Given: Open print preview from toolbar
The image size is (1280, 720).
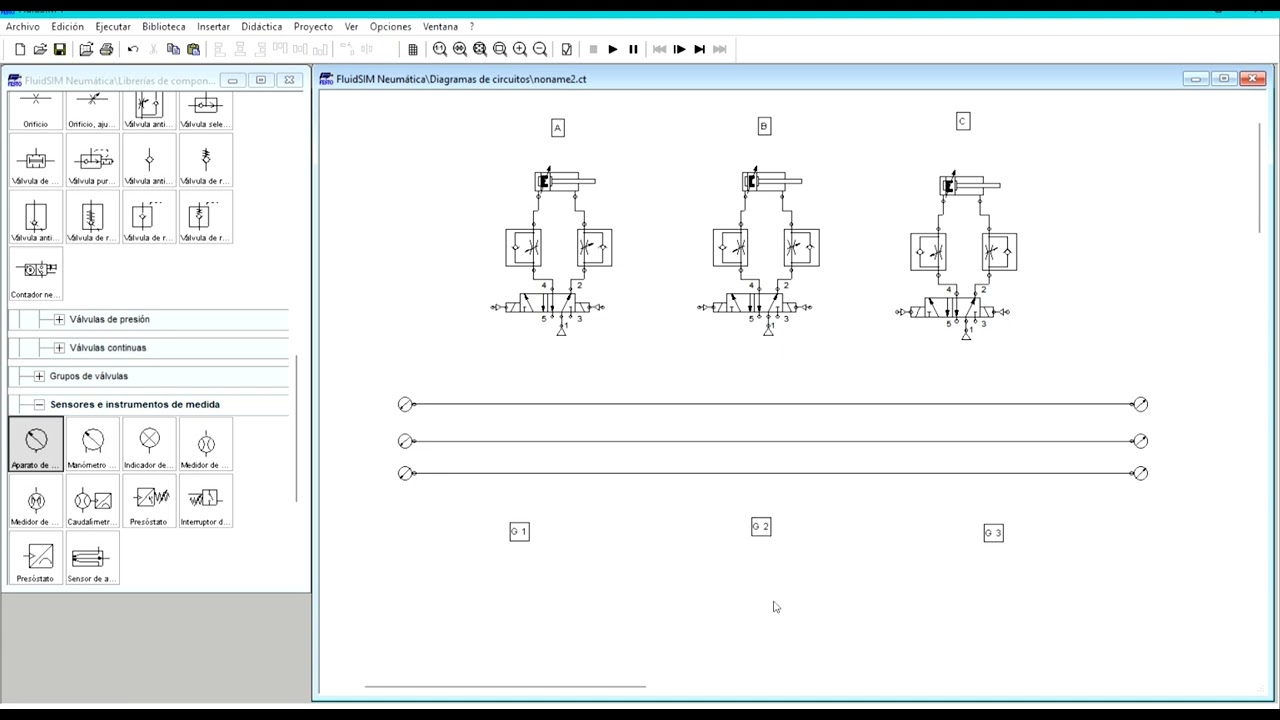Looking at the screenshot, I should click(x=86, y=49).
